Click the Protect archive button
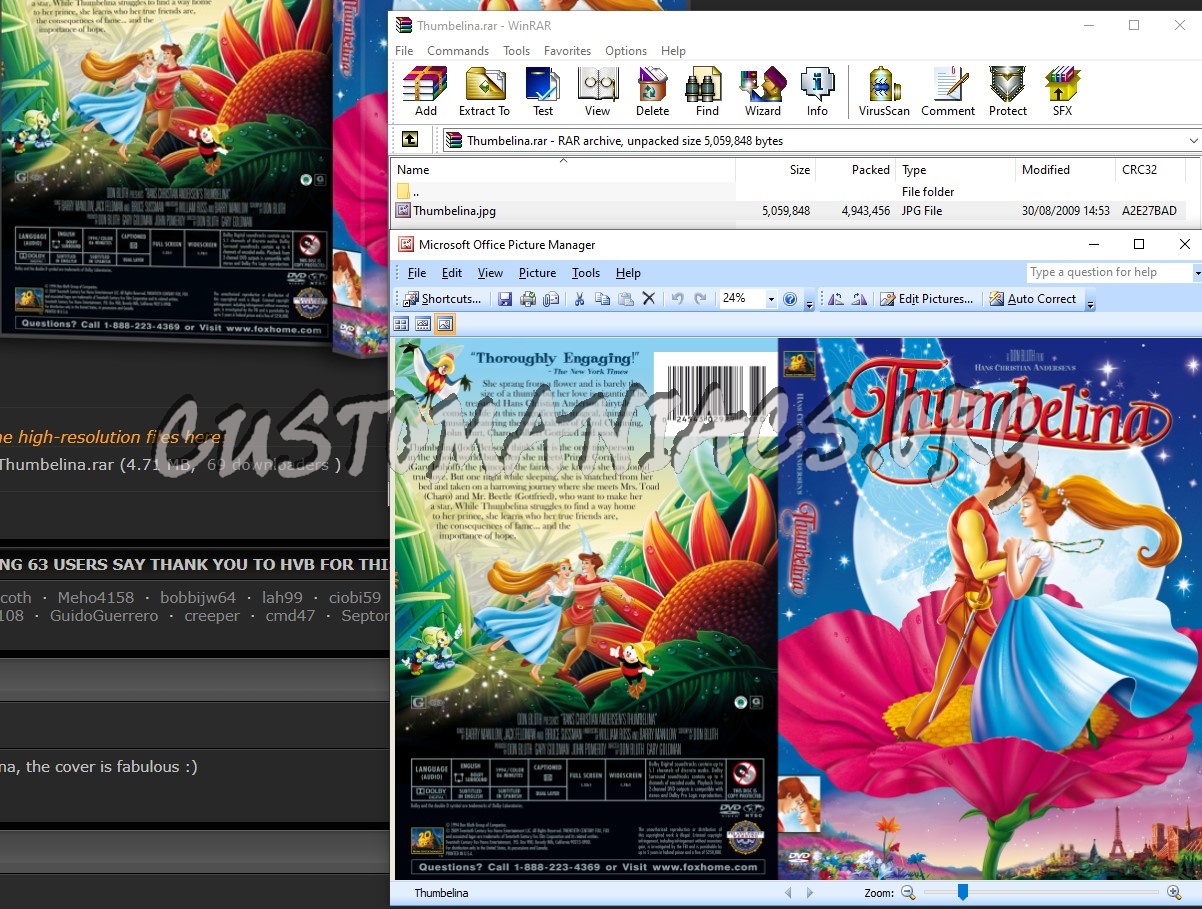This screenshot has width=1202, height=909. click(1008, 92)
